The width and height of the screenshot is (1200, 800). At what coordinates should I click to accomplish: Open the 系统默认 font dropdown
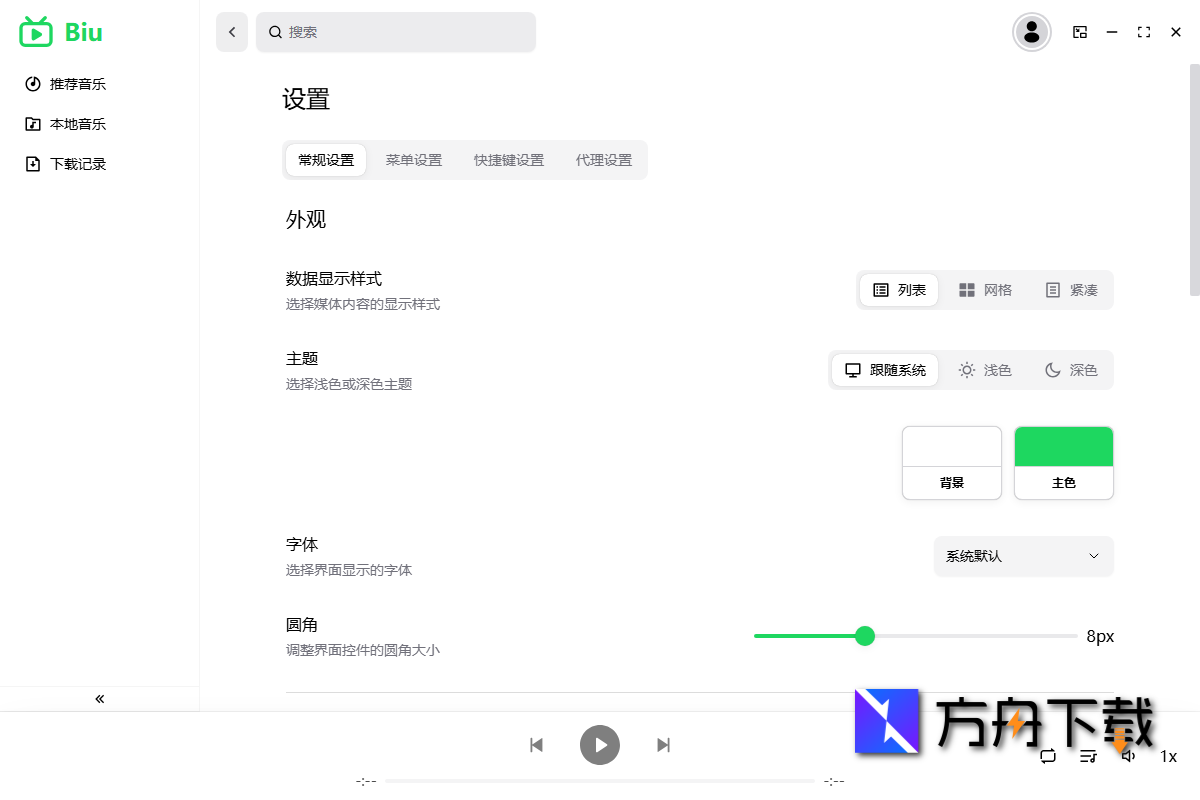click(1023, 556)
